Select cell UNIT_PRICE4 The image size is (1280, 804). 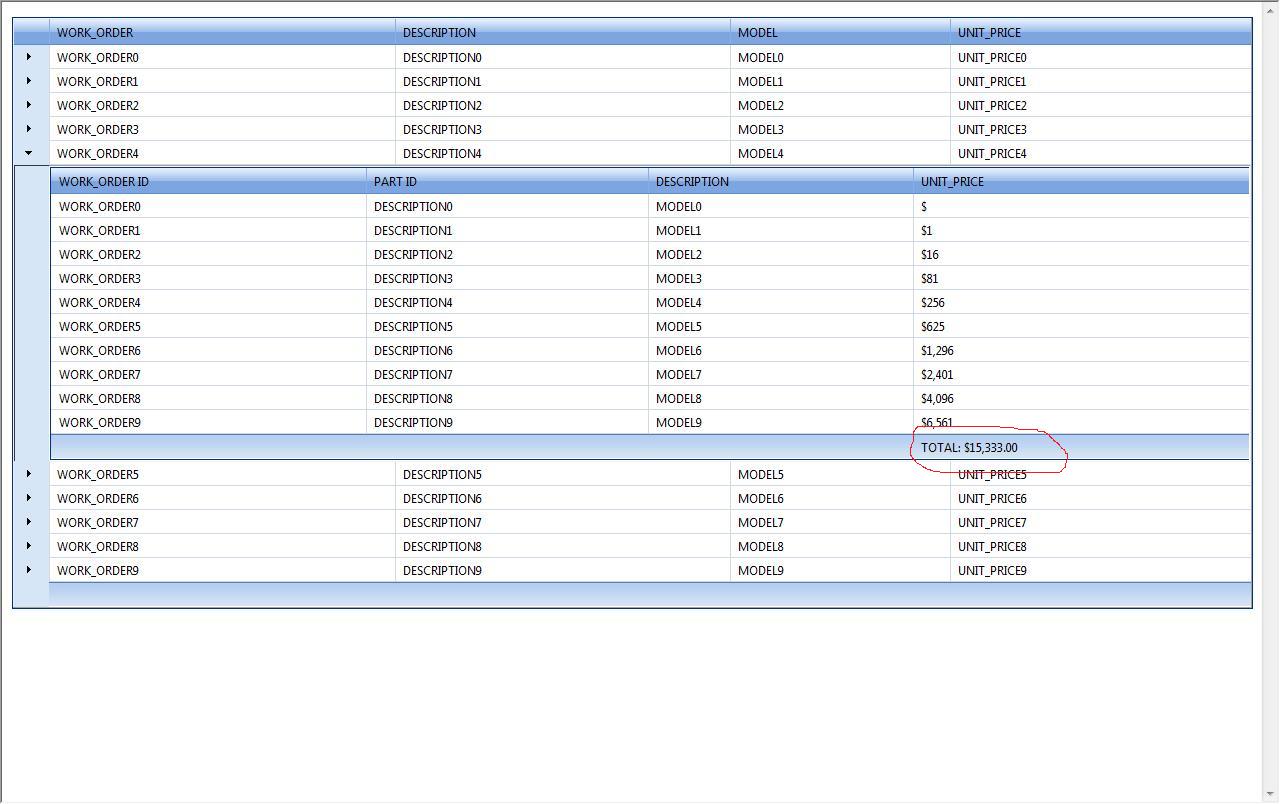(x=1101, y=153)
